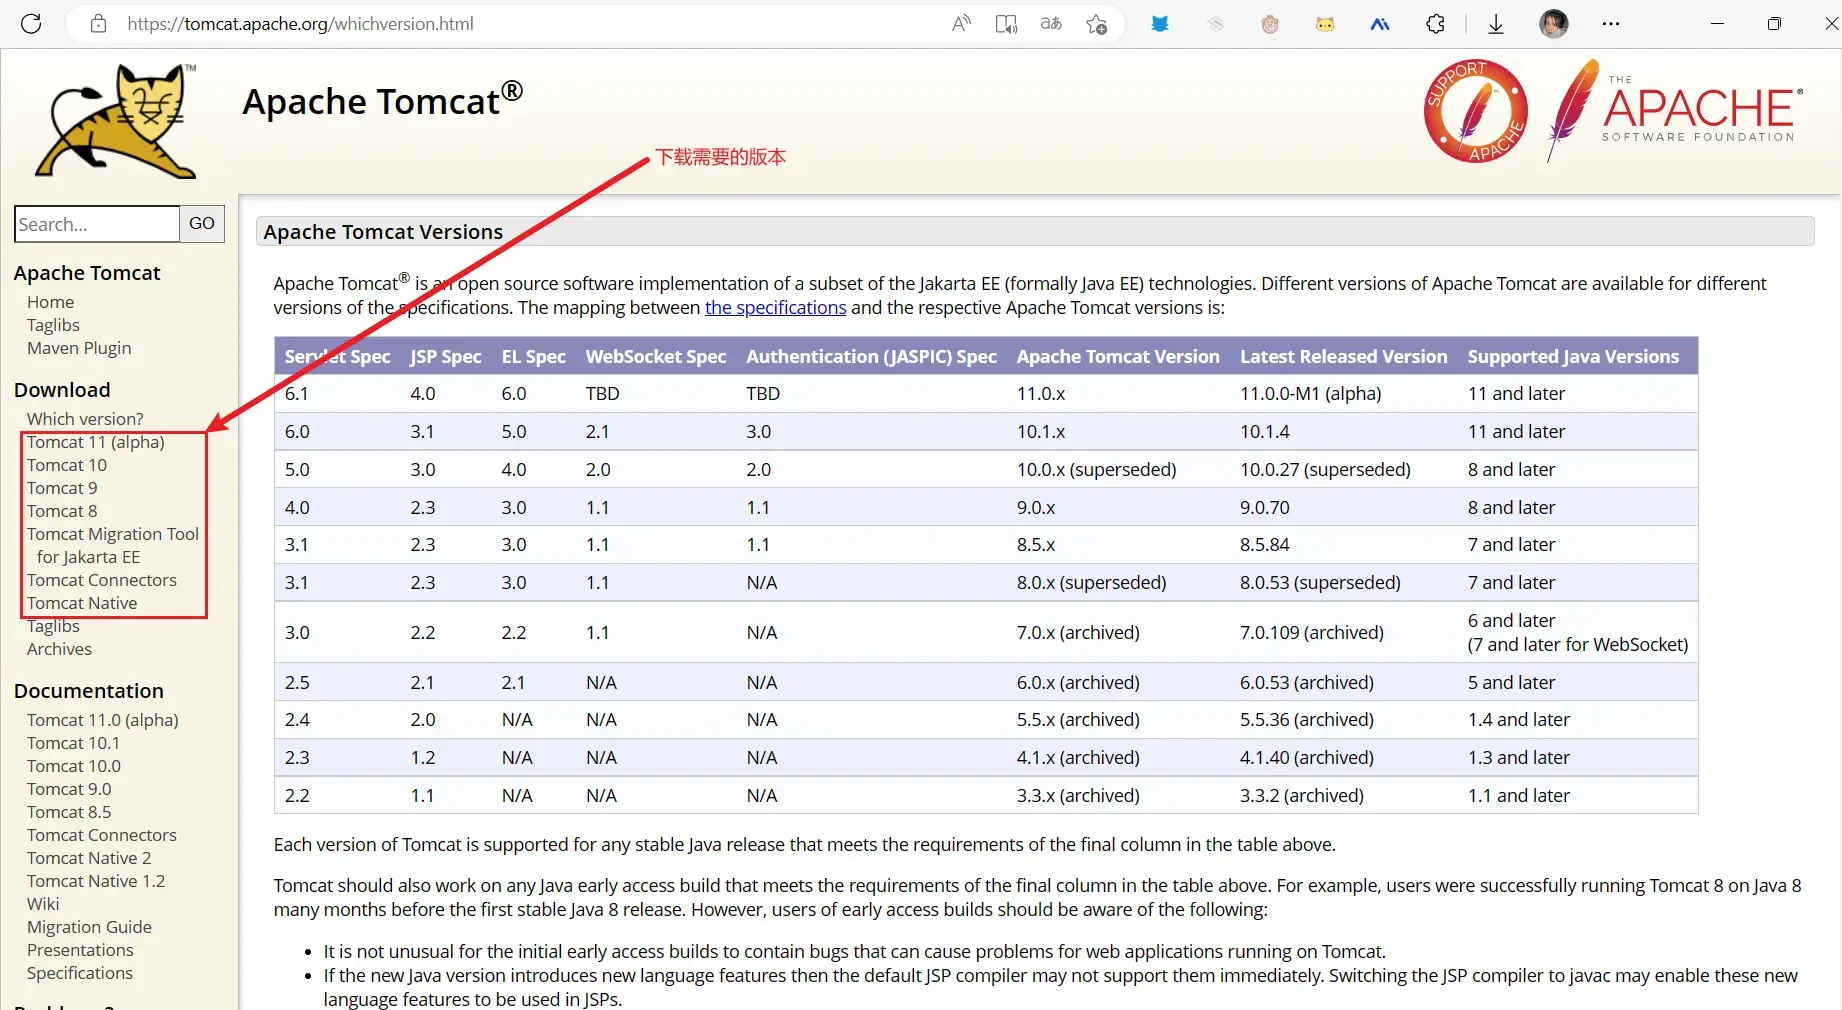Viewport: 1842px width, 1010px height.
Task: Open the Tomcat 8 download link
Action: tap(62, 511)
